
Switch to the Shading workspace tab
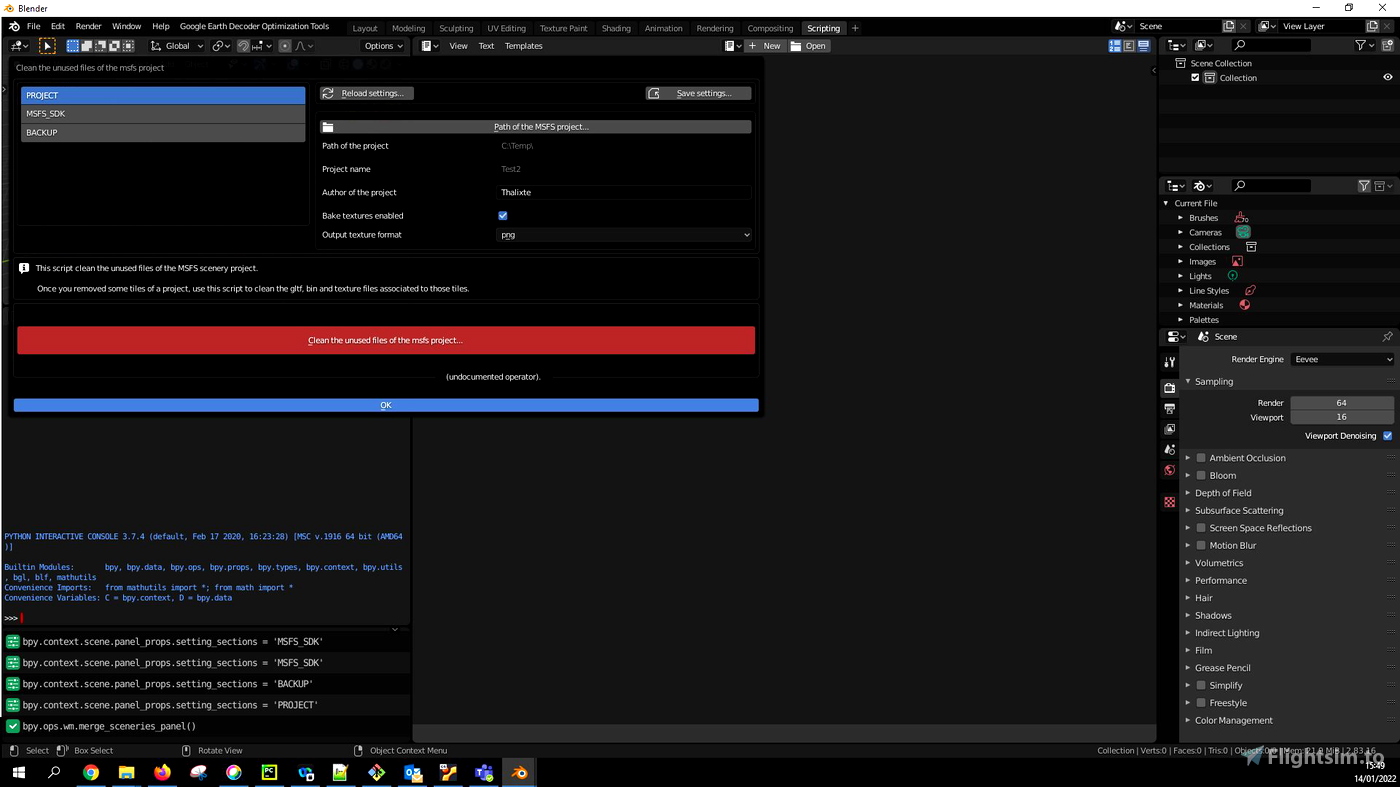coord(616,28)
